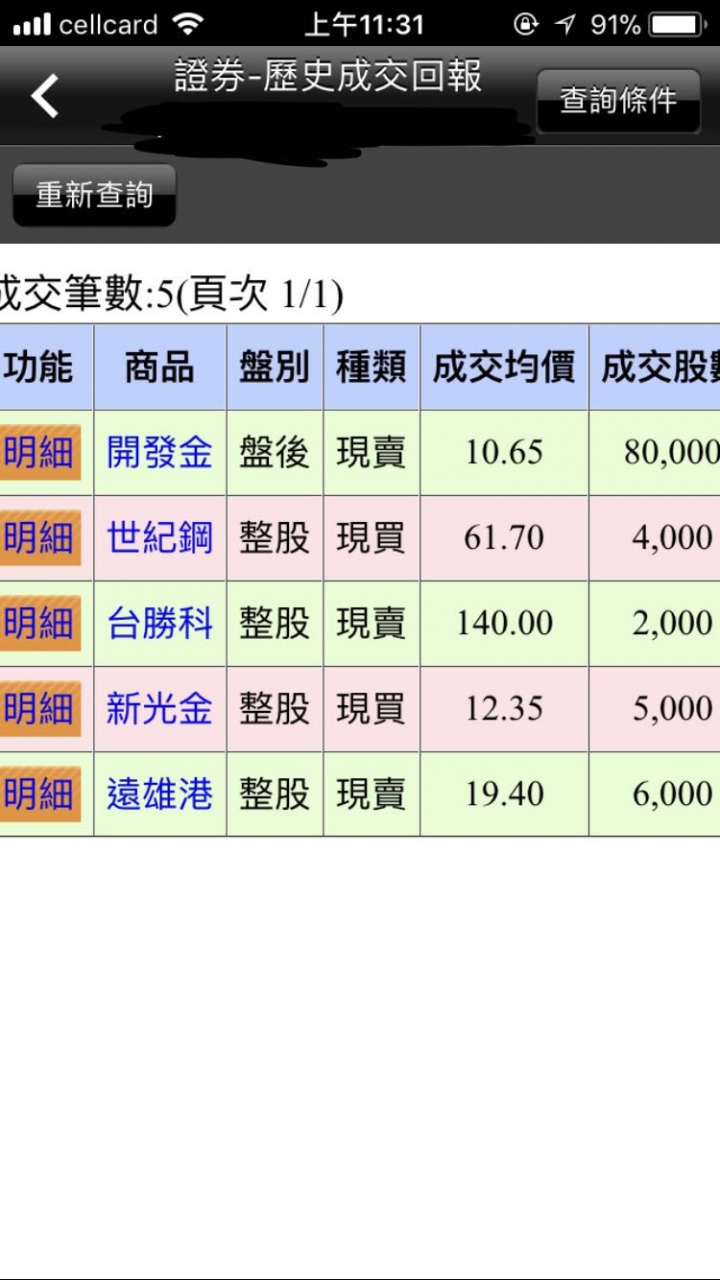
Task: Tap the Wi-Fi icon in status bar
Action: (187, 24)
